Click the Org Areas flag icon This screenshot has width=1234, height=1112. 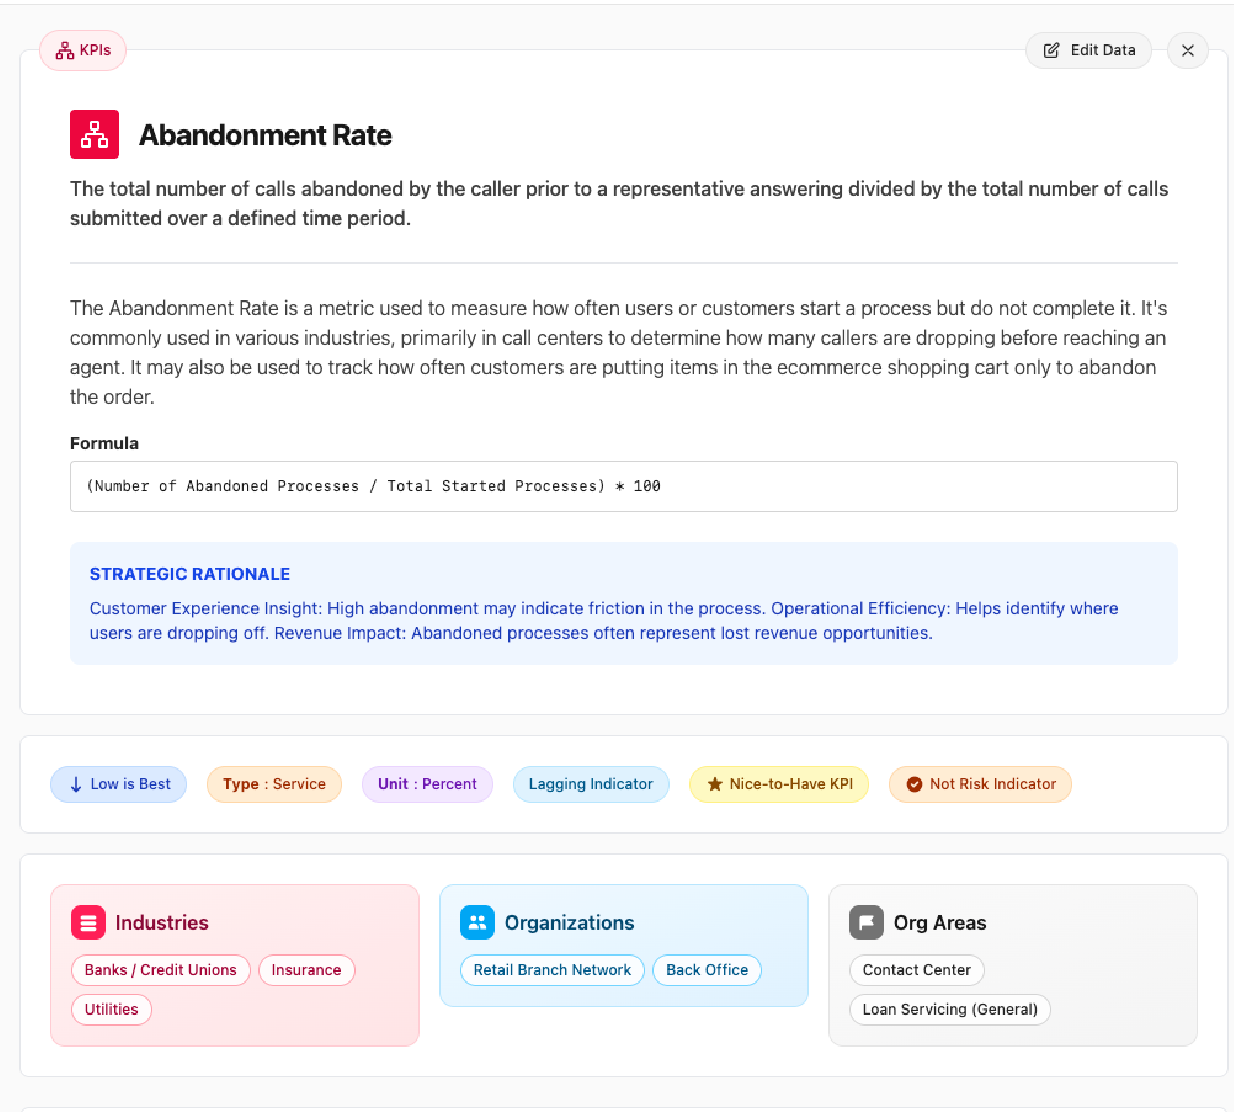pos(866,922)
